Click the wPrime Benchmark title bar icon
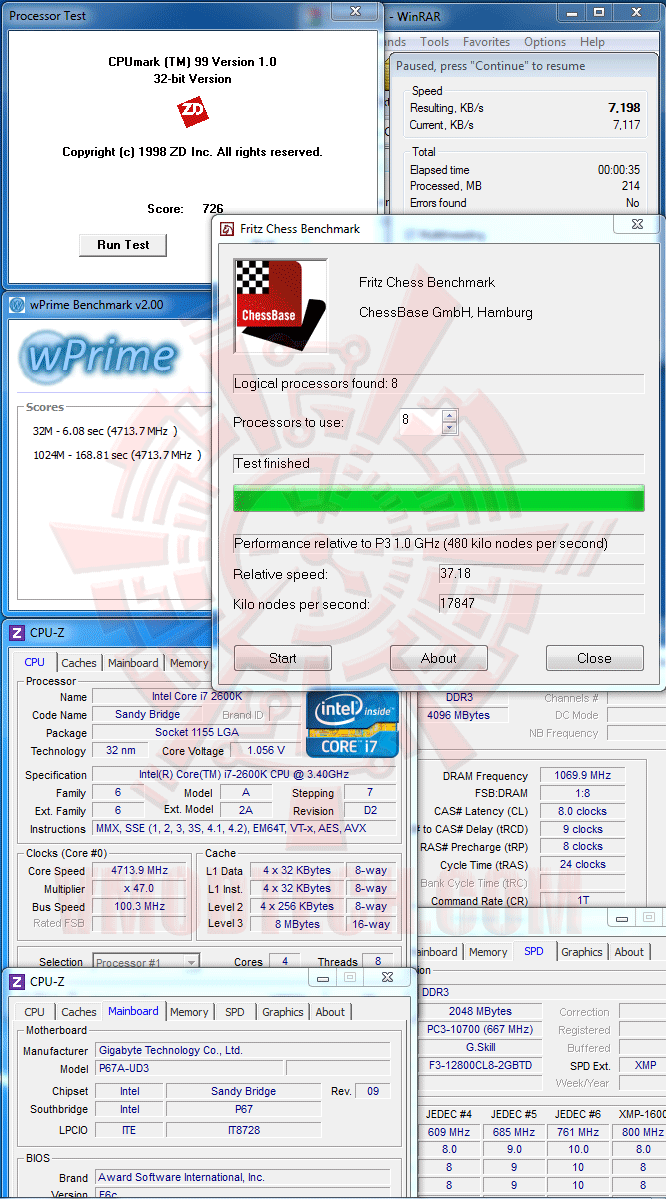Screen dimensions: 666x1199 [x=17, y=304]
